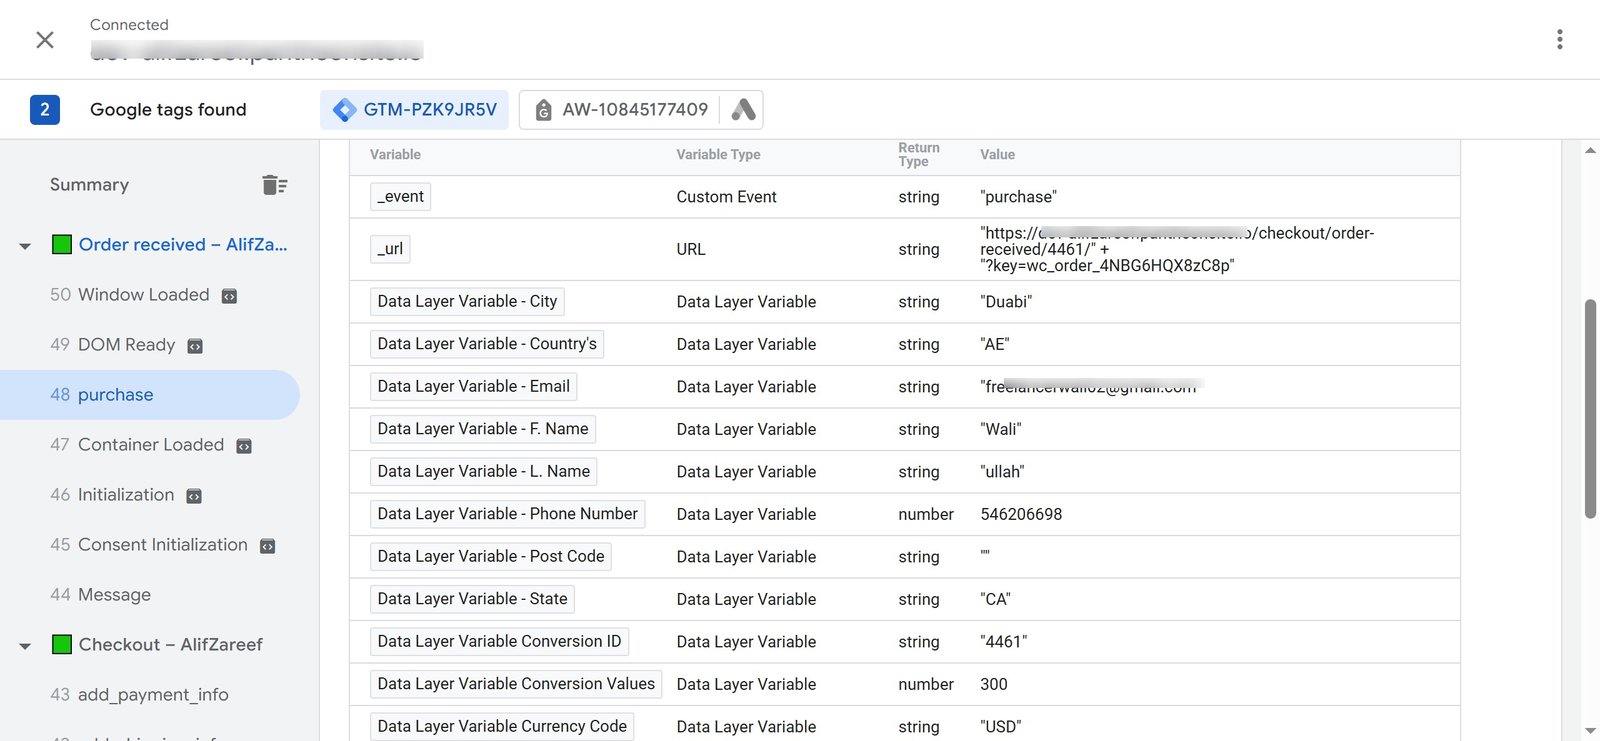This screenshot has width=1600, height=741.
Task: Open the Checkout – AlifZareef page entry
Action: pos(170,645)
